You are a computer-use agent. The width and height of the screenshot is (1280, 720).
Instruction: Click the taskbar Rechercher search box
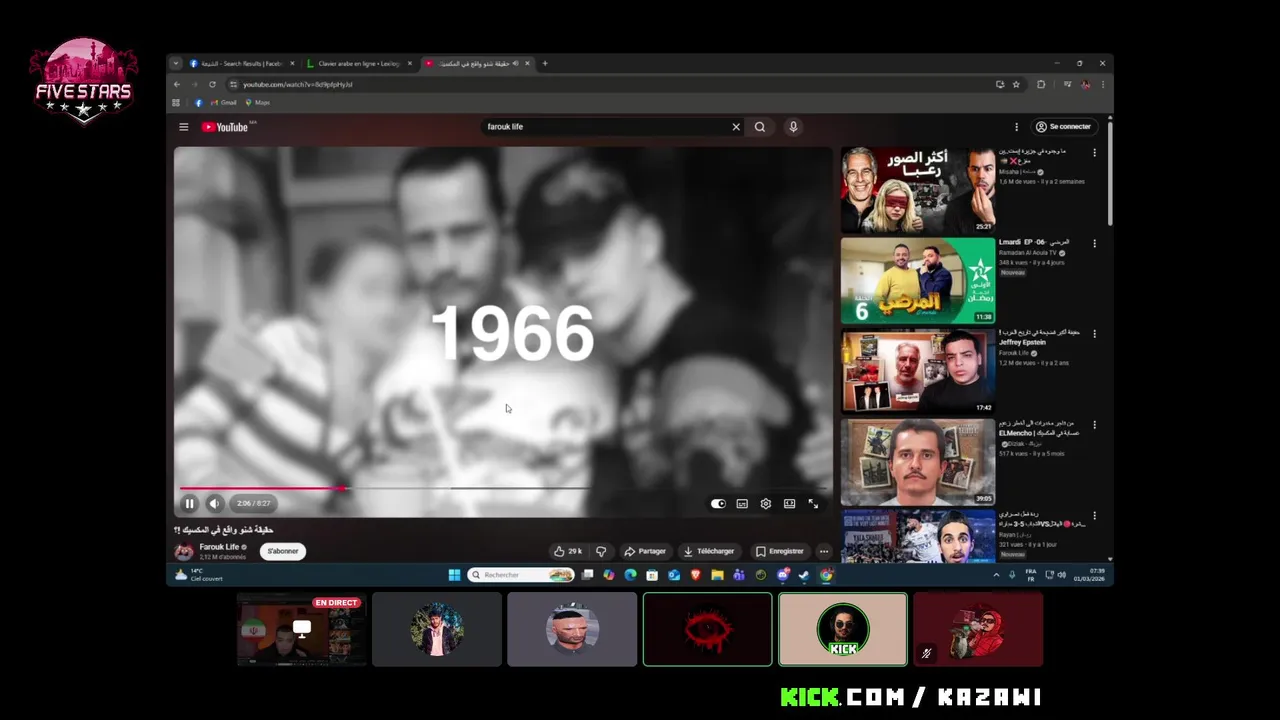(x=520, y=575)
